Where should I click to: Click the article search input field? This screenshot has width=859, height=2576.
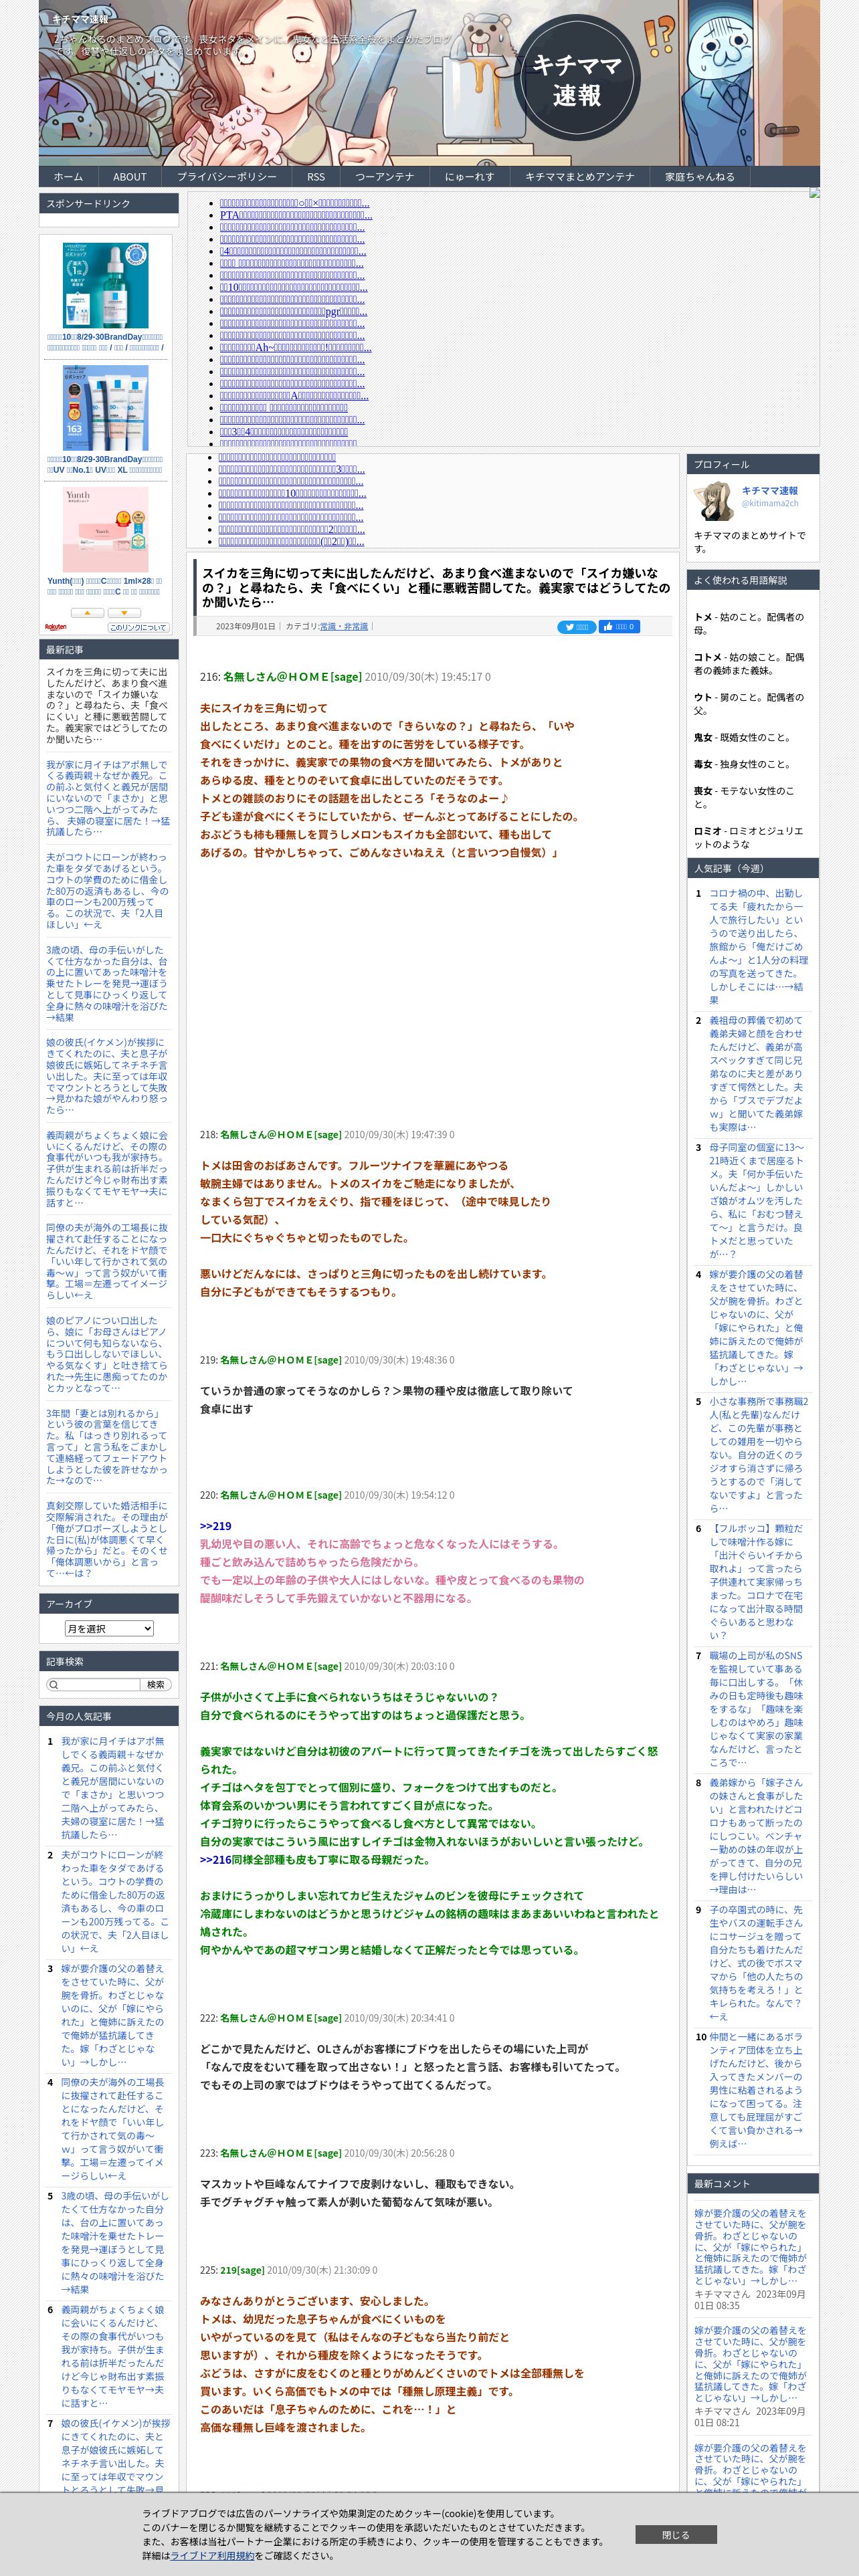coord(93,1684)
